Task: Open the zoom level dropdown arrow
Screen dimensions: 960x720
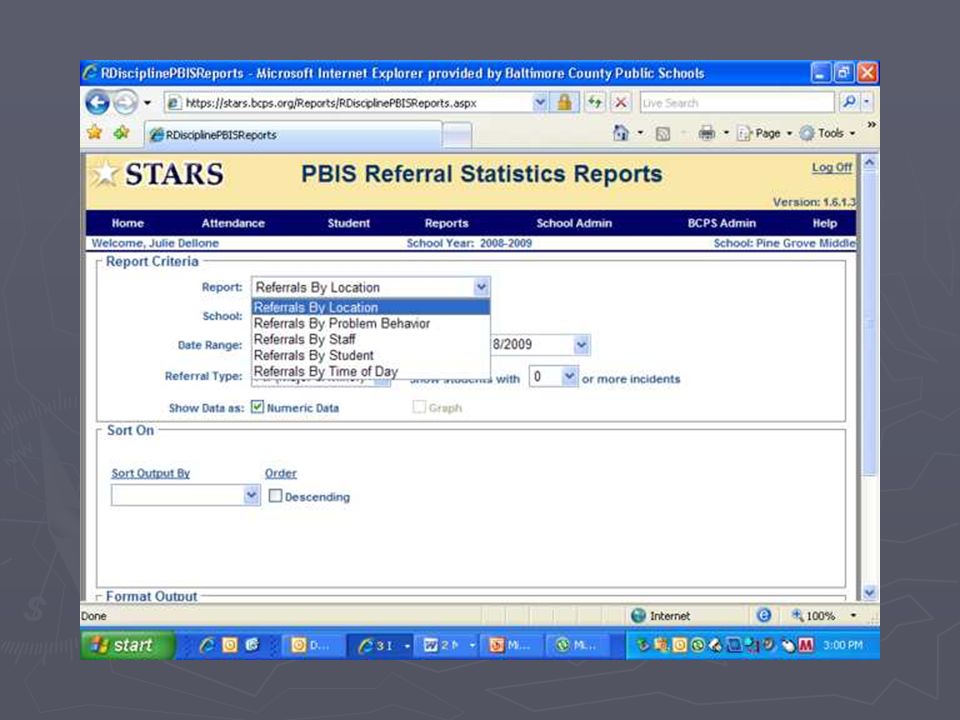Action: pyautogui.click(x=853, y=615)
